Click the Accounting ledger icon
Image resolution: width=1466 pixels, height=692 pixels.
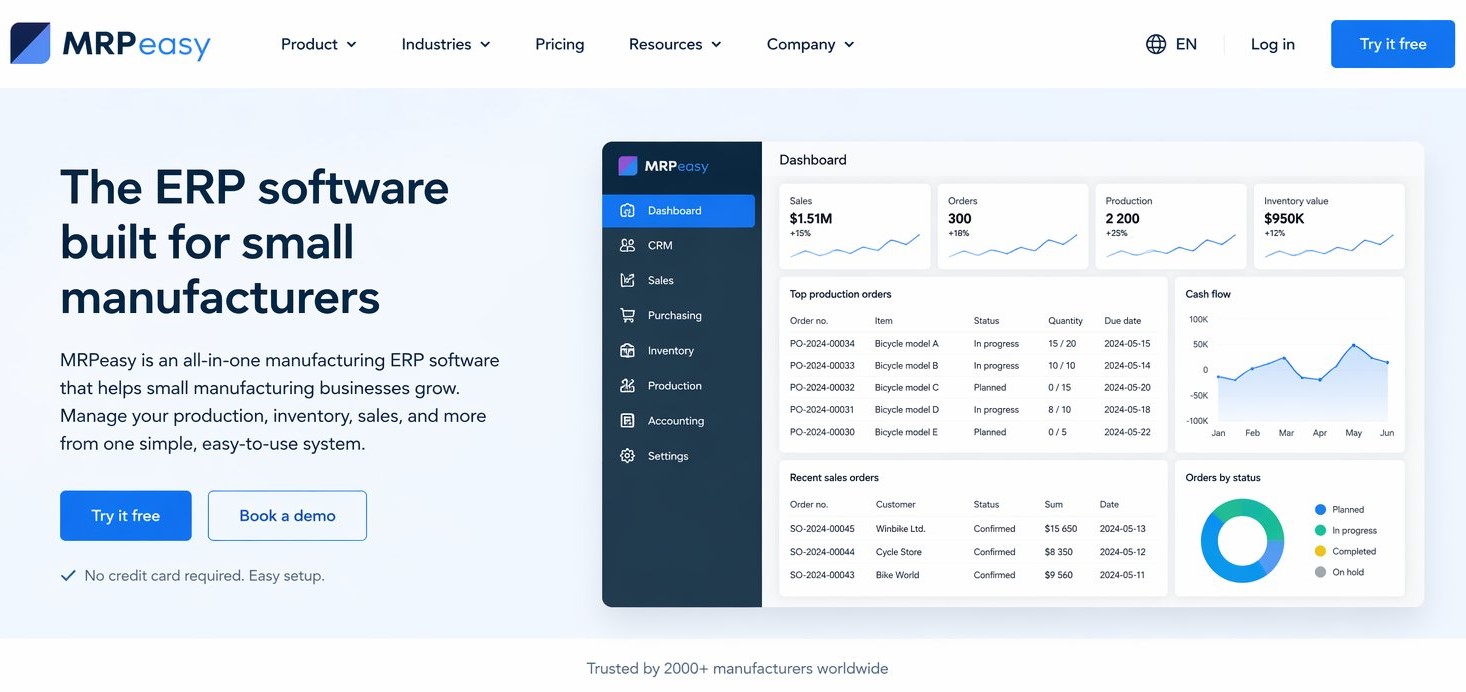627,420
